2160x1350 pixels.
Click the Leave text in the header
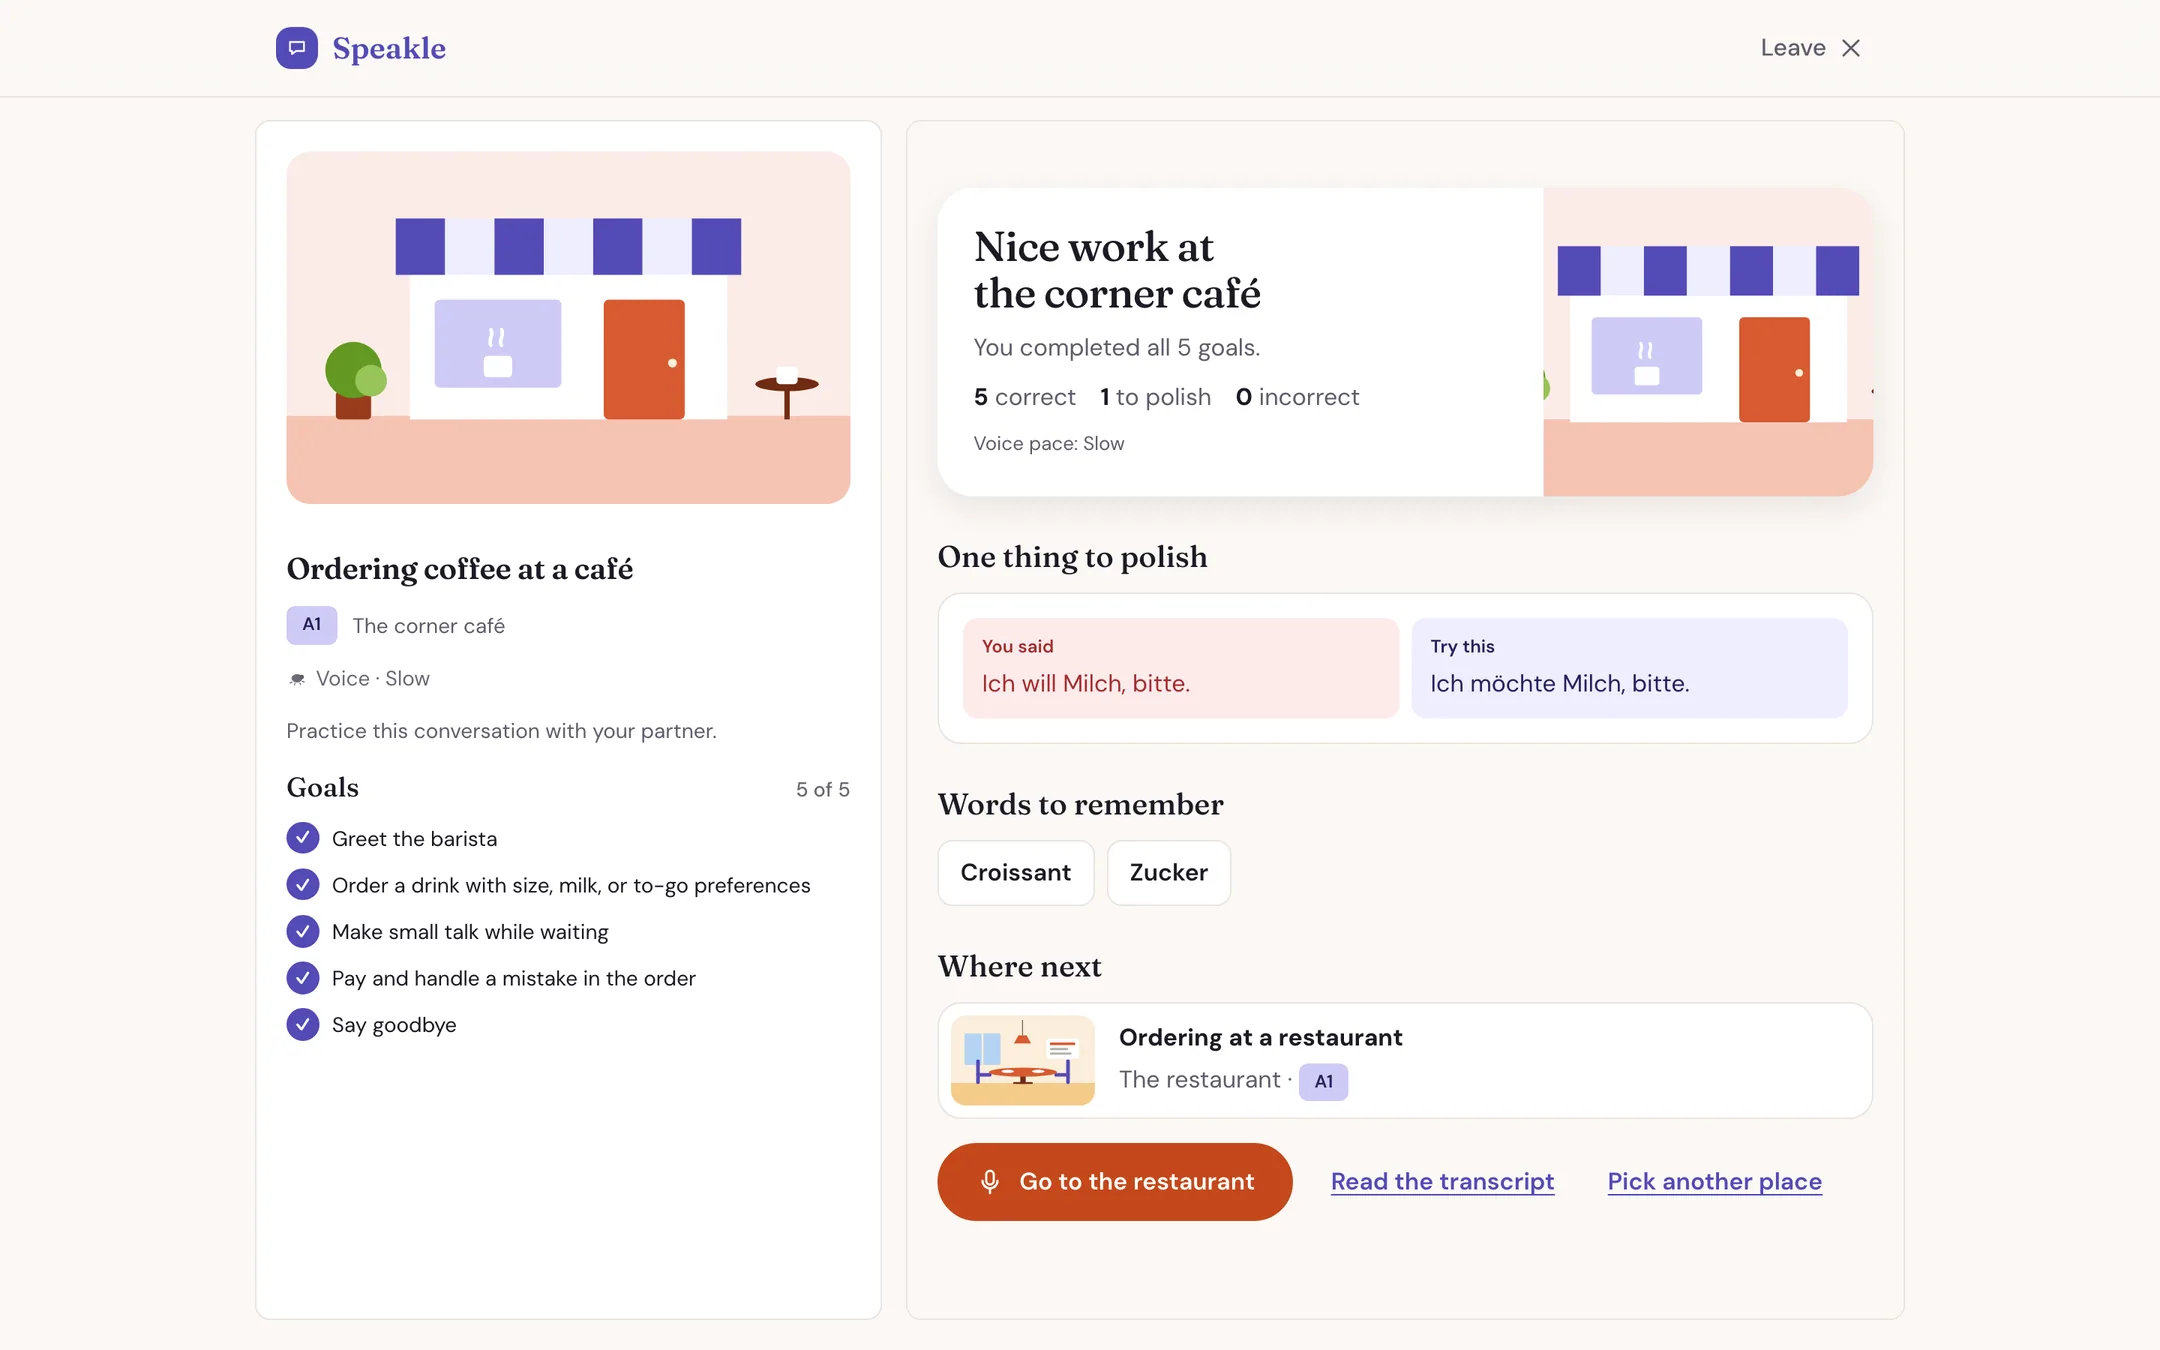(1793, 48)
